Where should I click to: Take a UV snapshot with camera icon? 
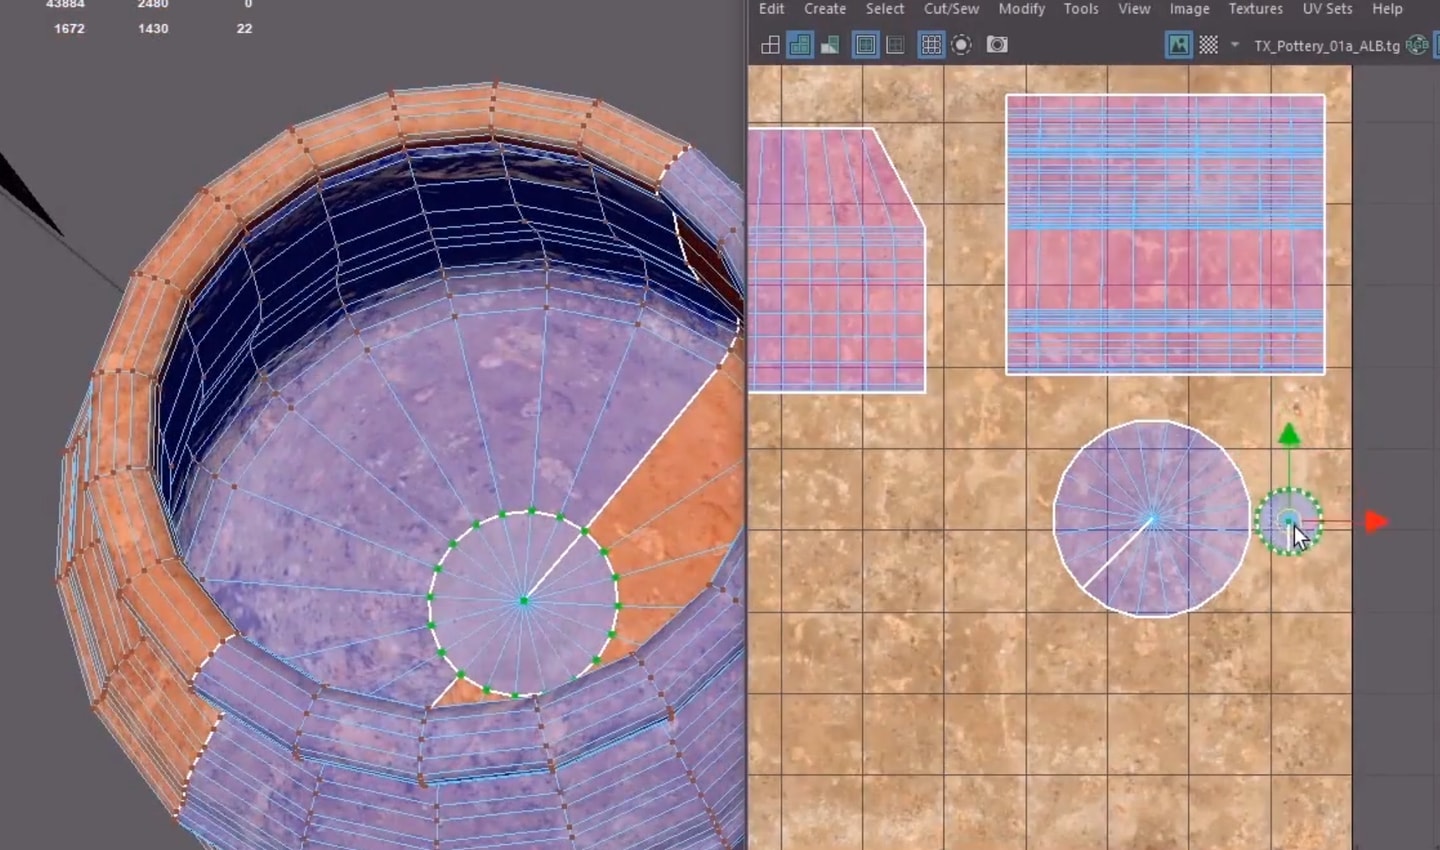coord(997,45)
